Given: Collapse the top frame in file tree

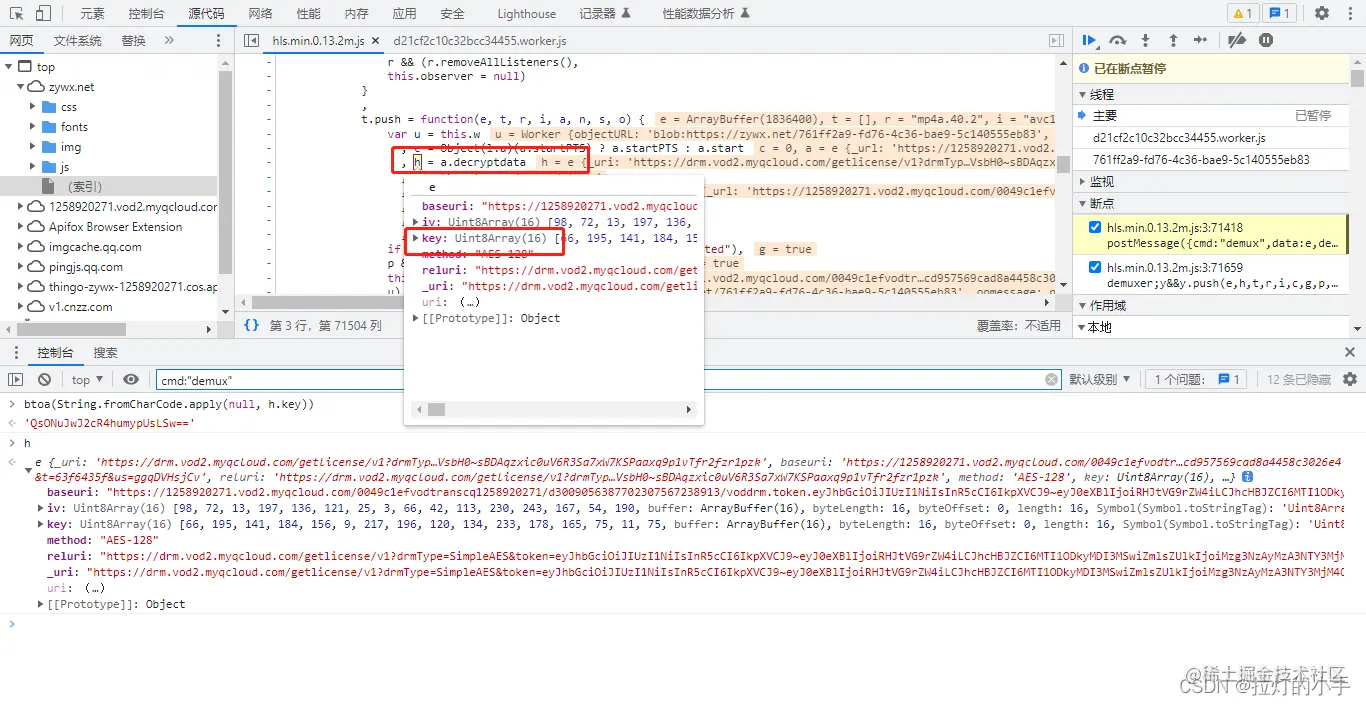Looking at the screenshot, I should [9, 67].
